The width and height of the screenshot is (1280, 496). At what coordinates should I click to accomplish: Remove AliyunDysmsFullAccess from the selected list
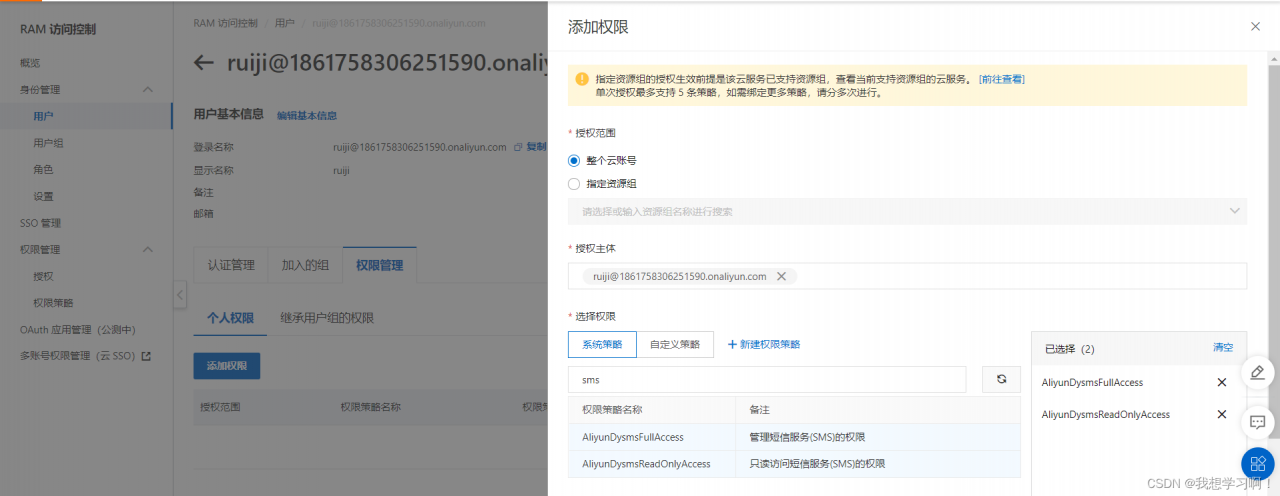(x=1221, y=382)
